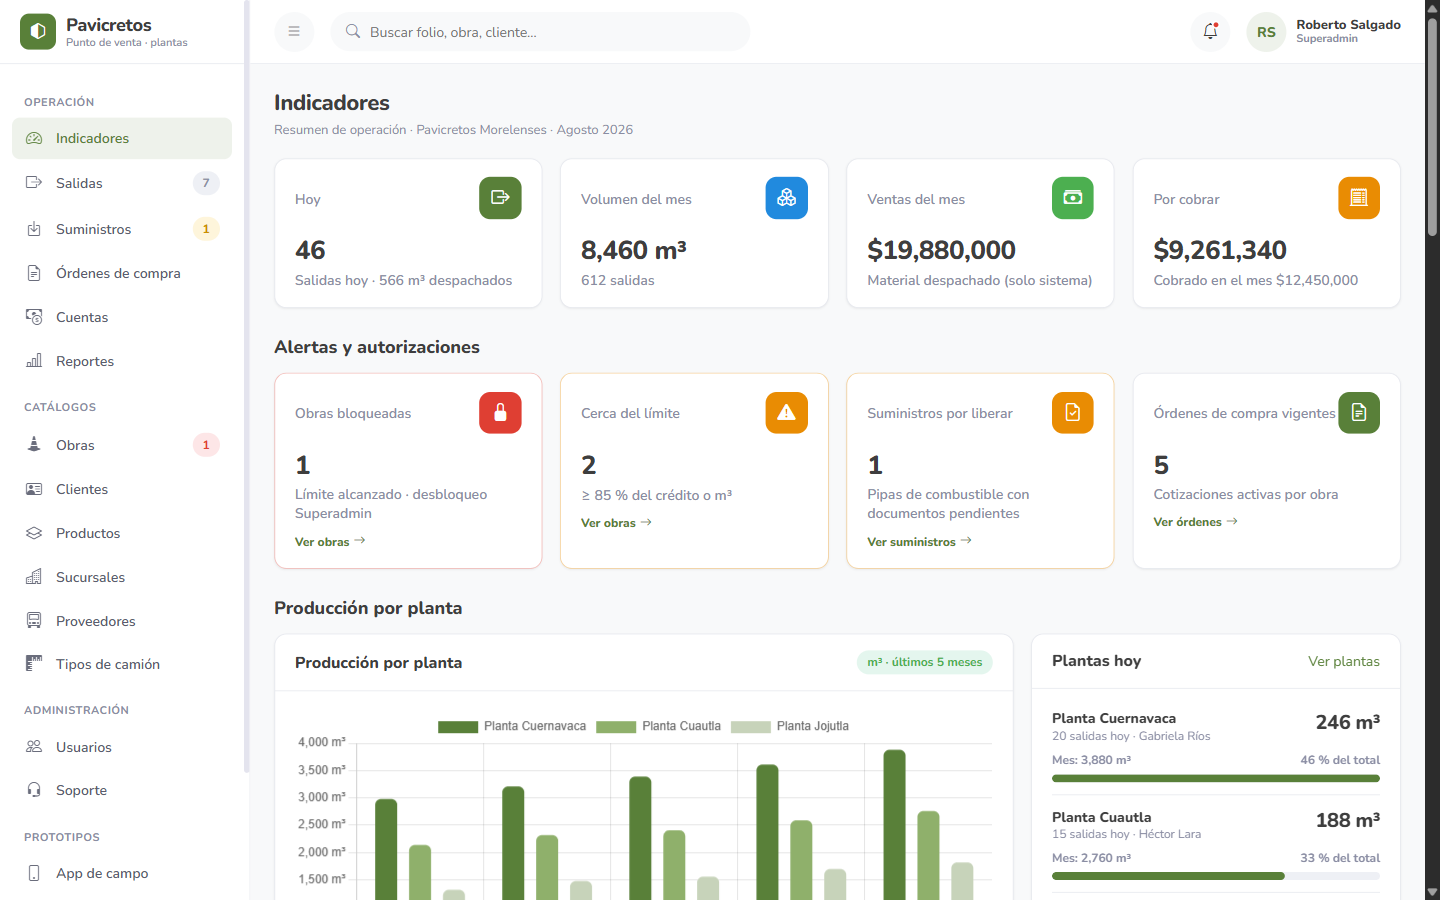Open the notifications bell
Screen dimensions: 1440x900
[1210, 32]
